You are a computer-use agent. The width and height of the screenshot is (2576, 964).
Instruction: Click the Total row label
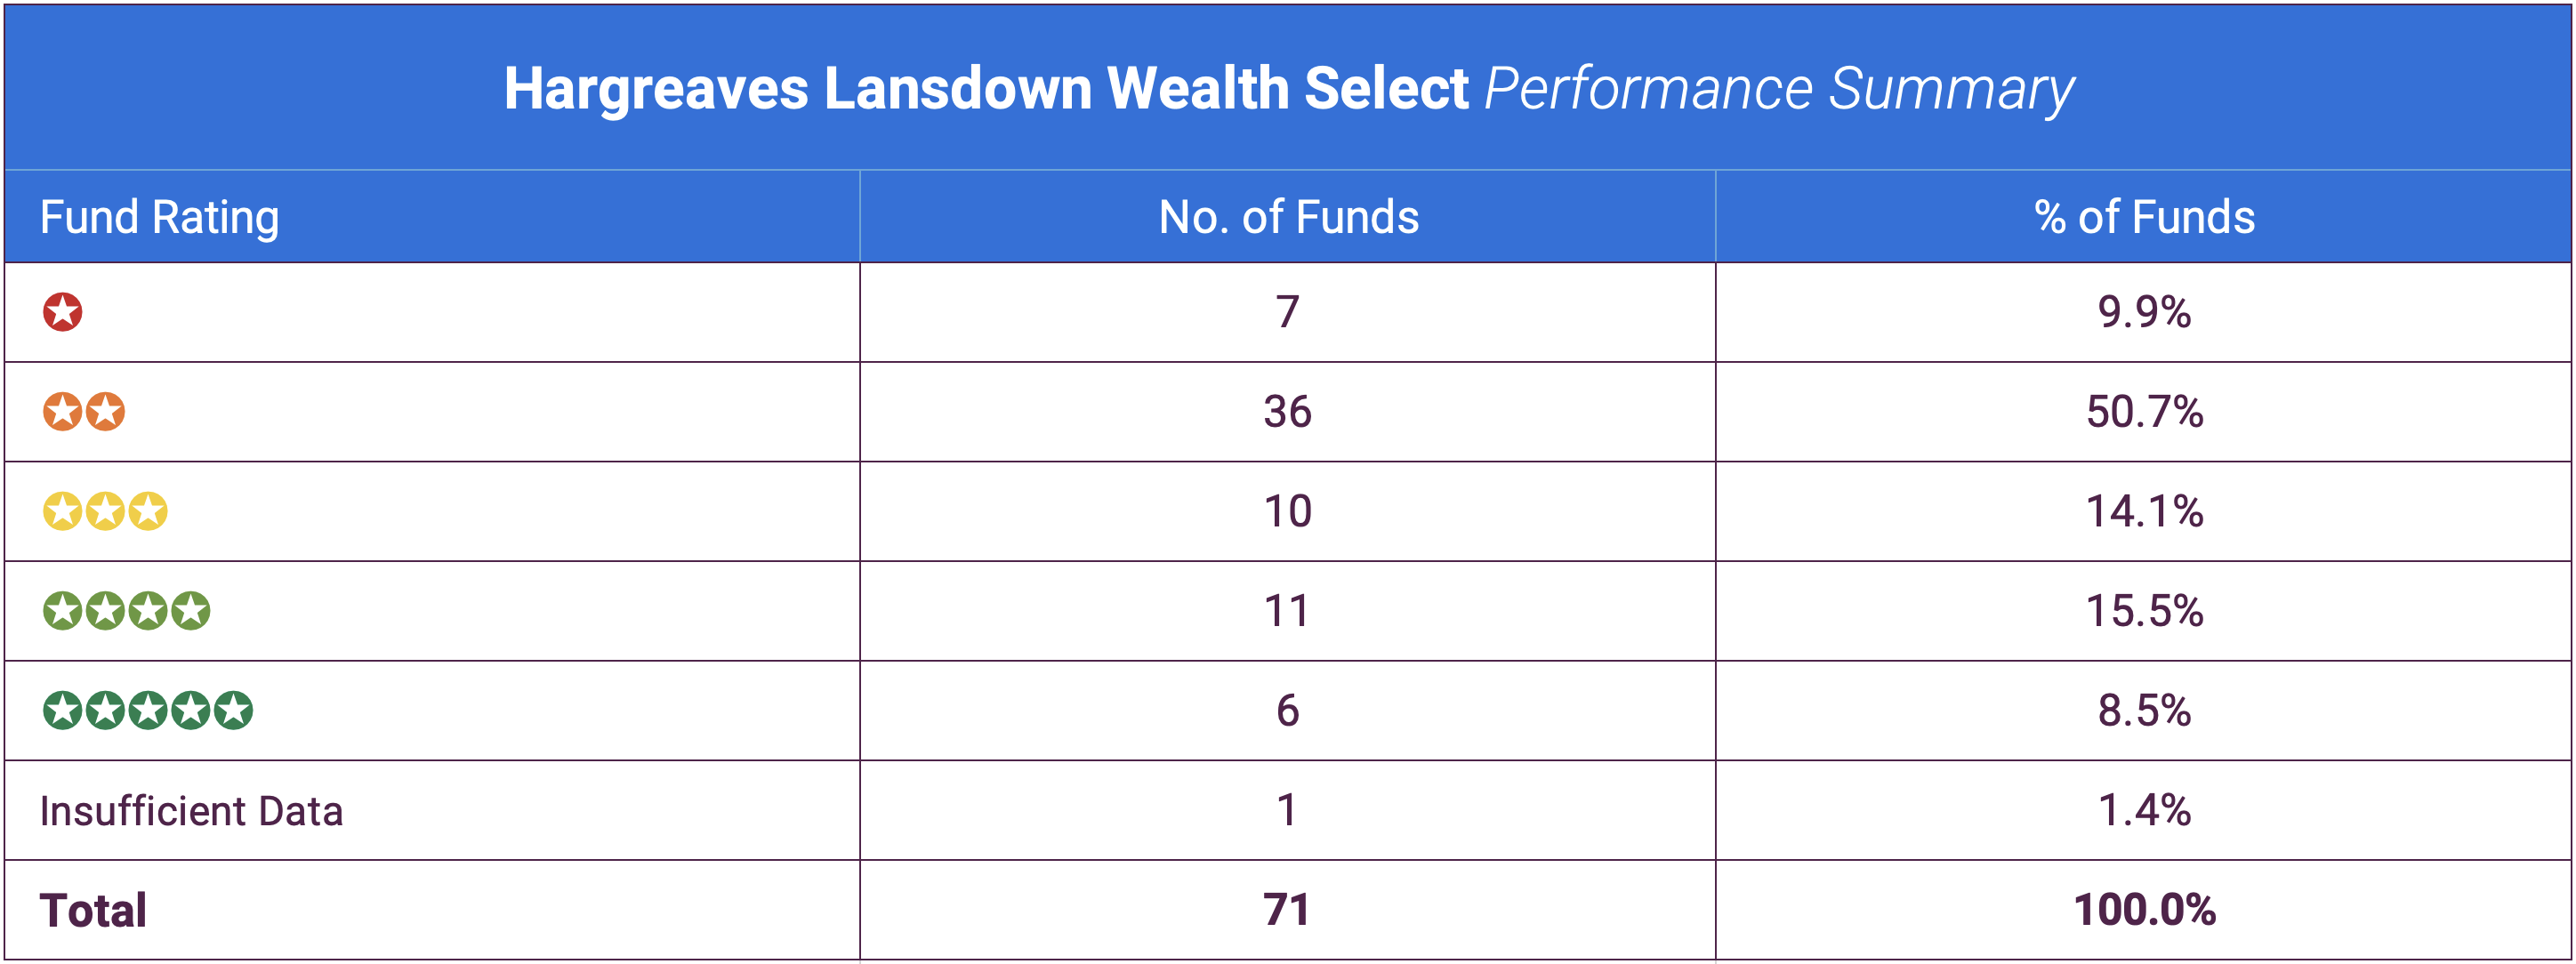point(93,910)
